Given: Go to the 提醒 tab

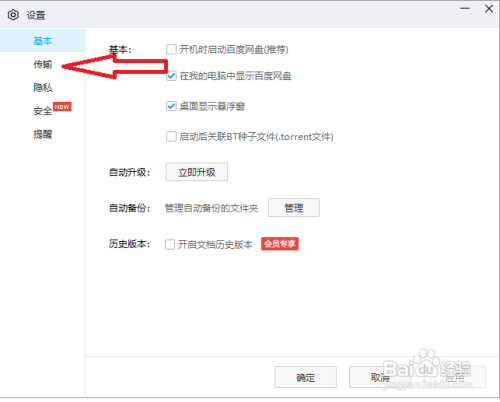Looking at the screenshot, I should (x=43, y=134).
